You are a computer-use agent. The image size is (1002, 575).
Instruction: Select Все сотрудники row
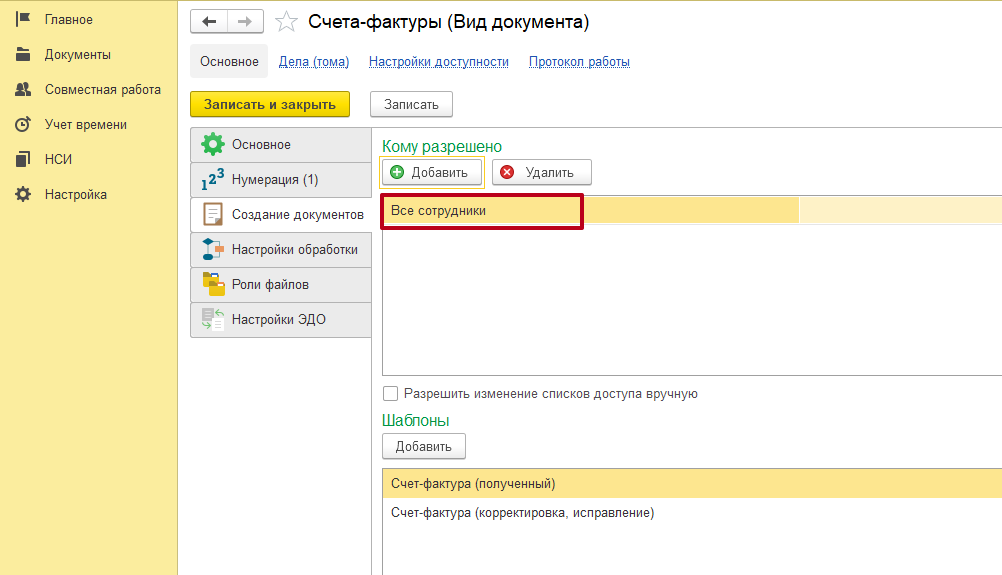[481, 212]
